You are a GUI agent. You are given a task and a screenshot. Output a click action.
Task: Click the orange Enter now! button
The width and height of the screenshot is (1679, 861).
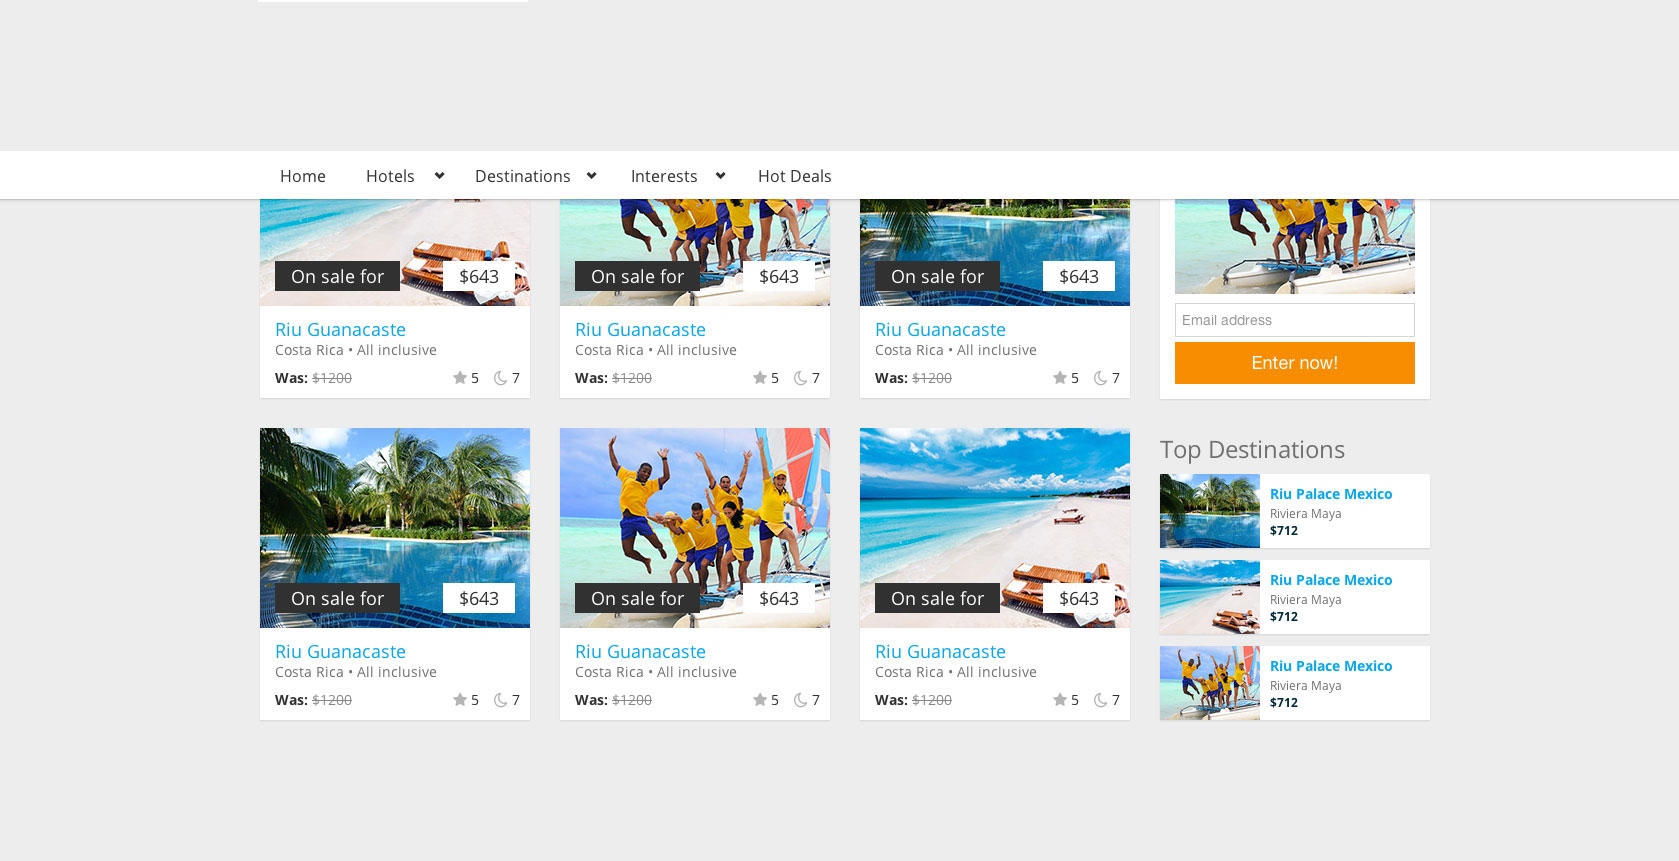click(1295, 363)
